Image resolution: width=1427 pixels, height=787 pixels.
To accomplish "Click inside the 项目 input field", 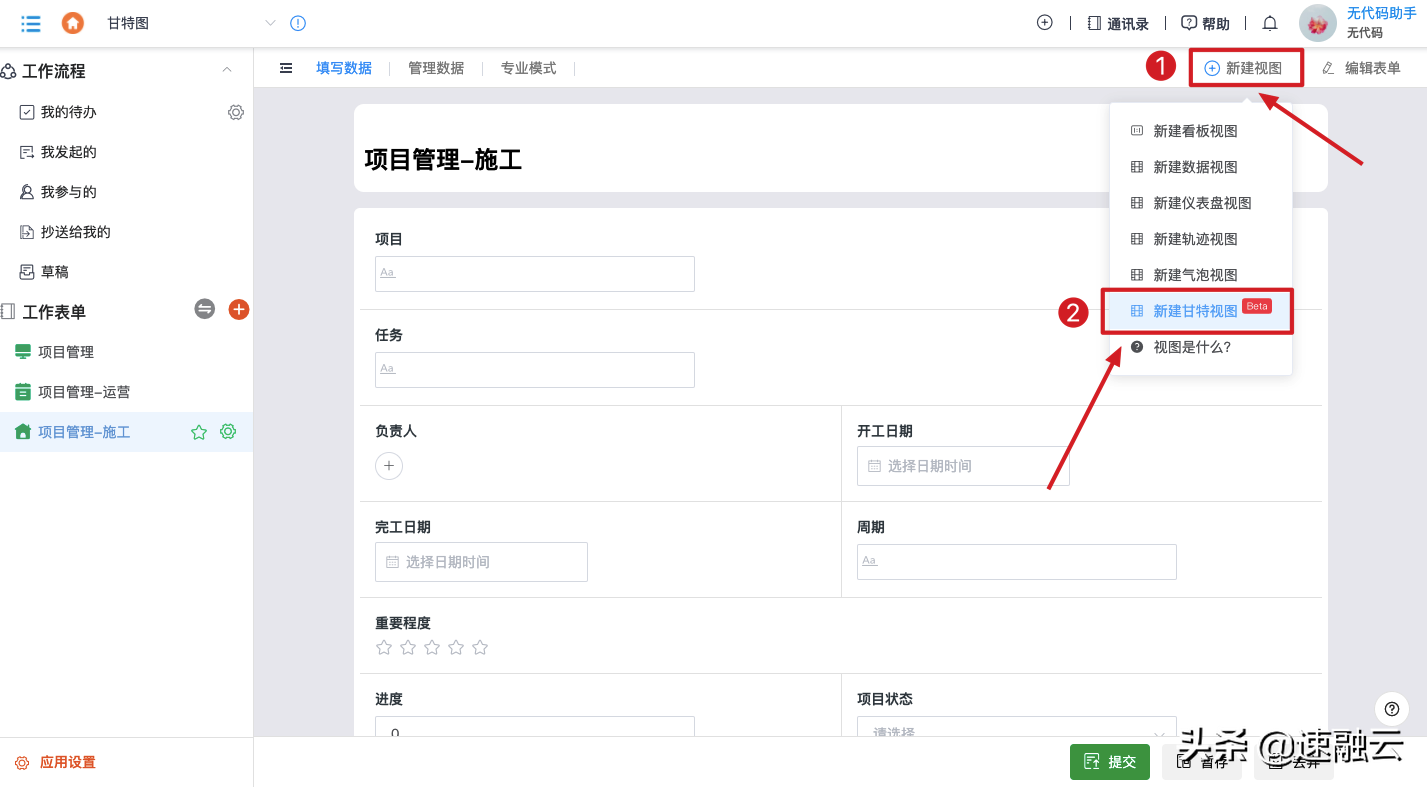I will 534,273.
